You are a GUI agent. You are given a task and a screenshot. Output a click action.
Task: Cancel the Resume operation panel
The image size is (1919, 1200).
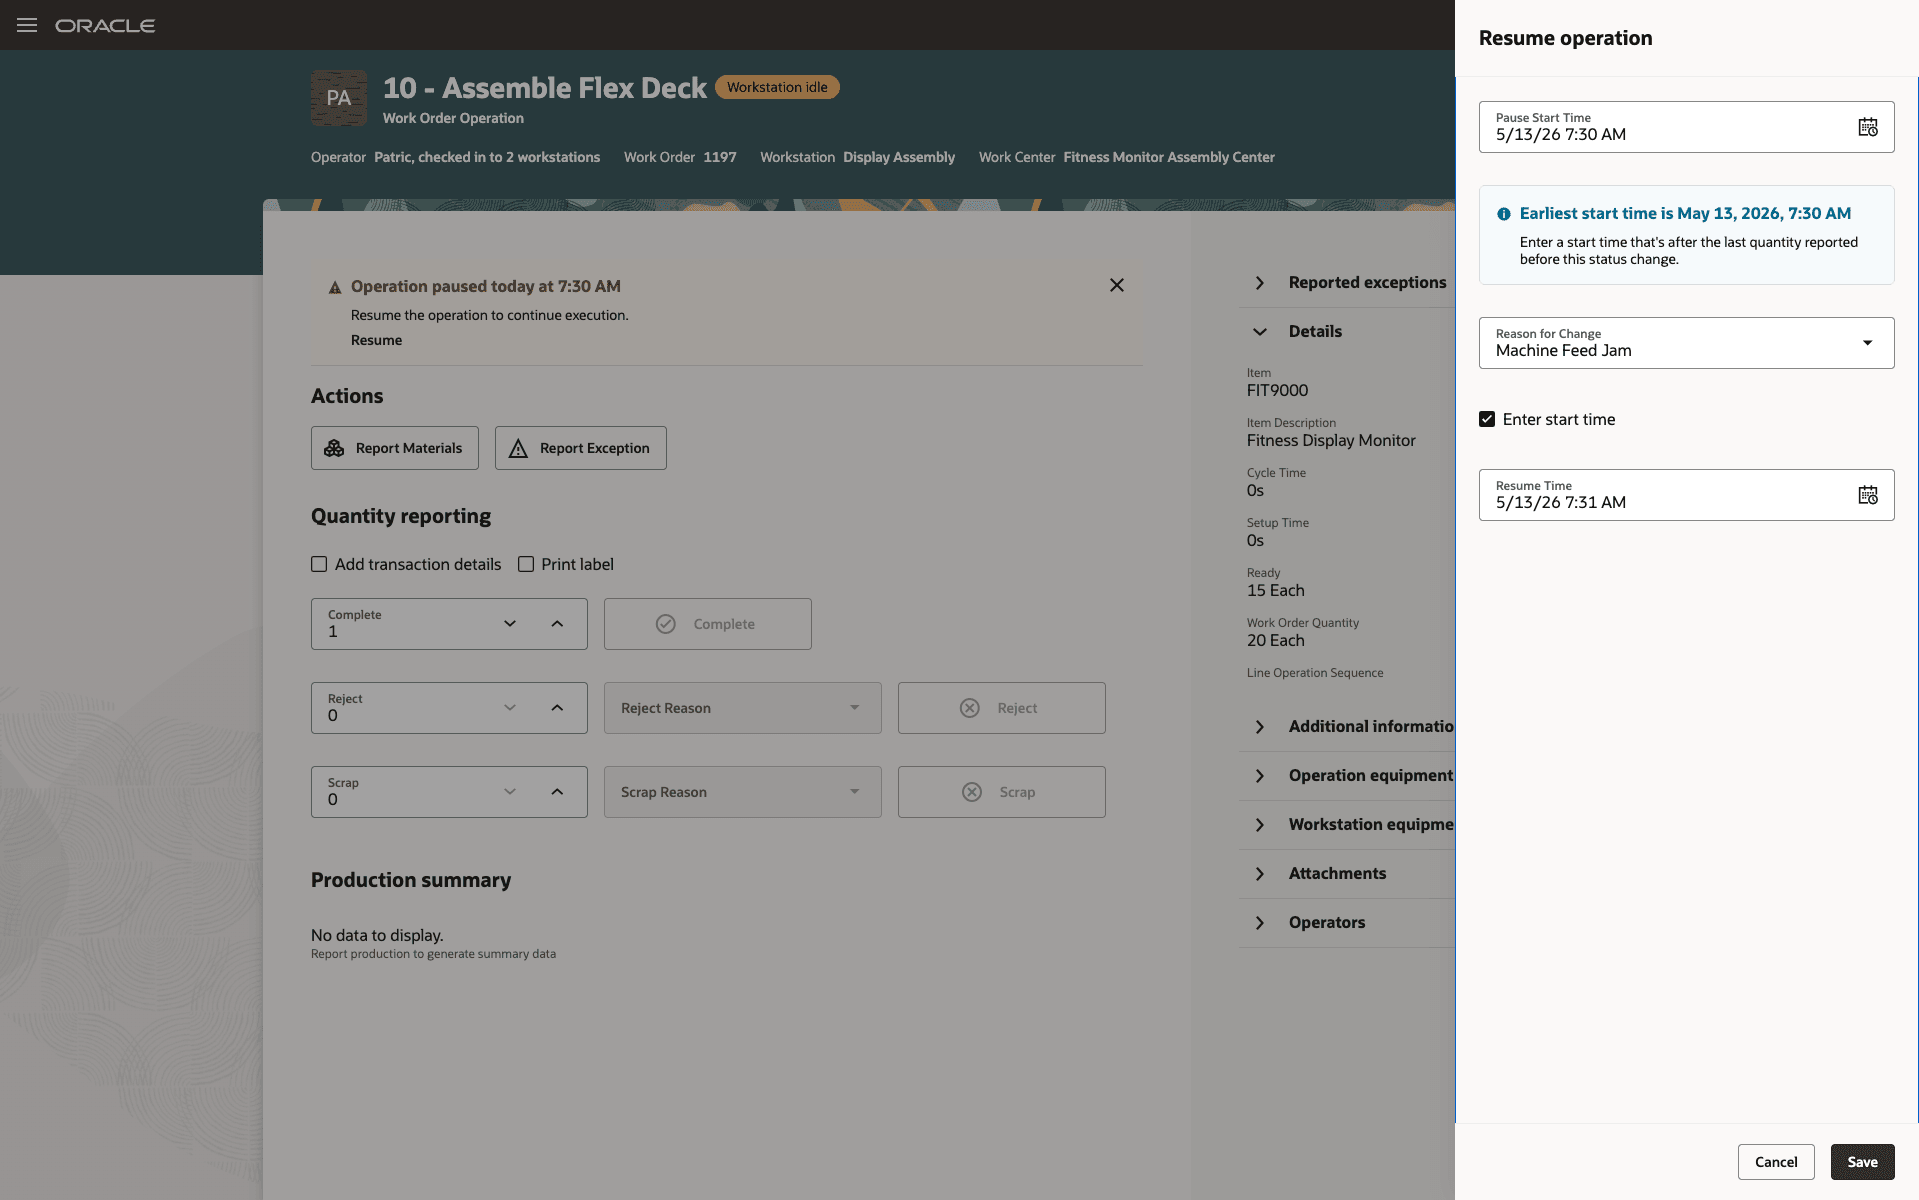1776,1162
